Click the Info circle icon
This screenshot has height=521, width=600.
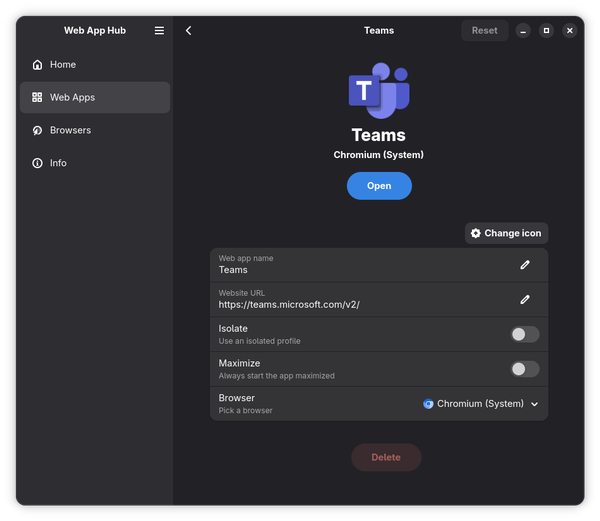[x=37, y=163]
